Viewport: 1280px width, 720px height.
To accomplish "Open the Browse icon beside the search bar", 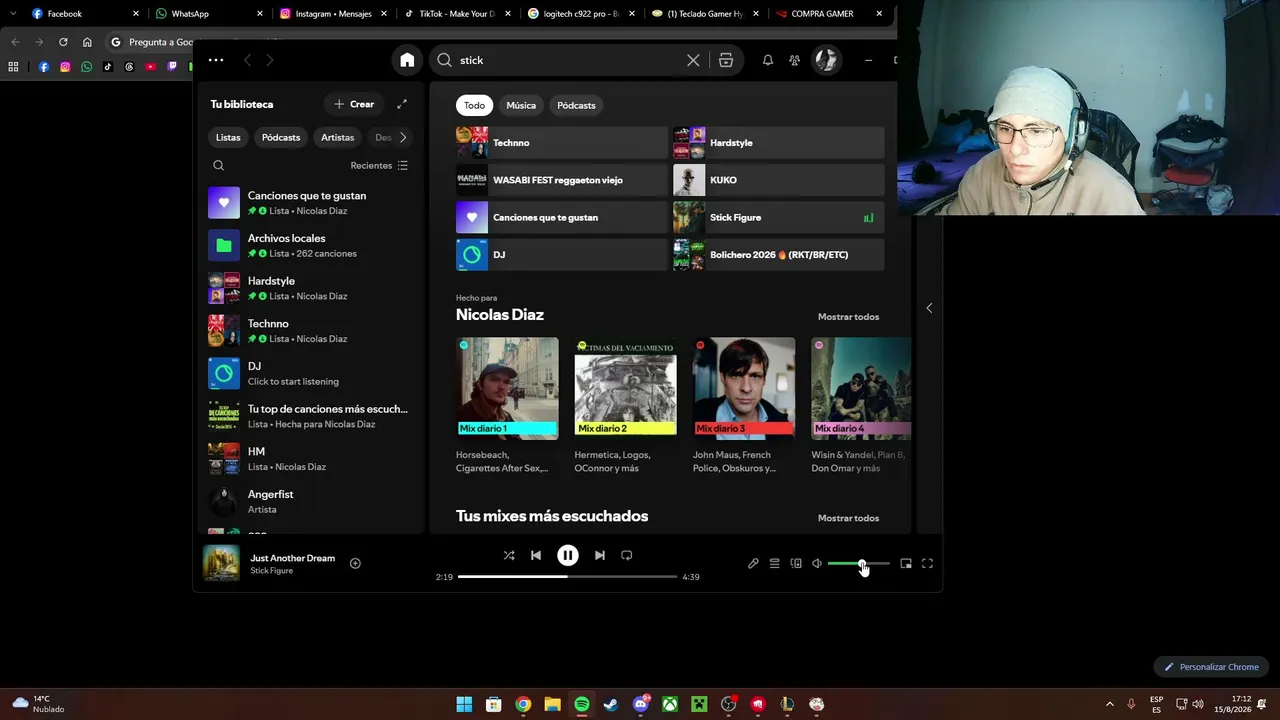I will 726,60.
